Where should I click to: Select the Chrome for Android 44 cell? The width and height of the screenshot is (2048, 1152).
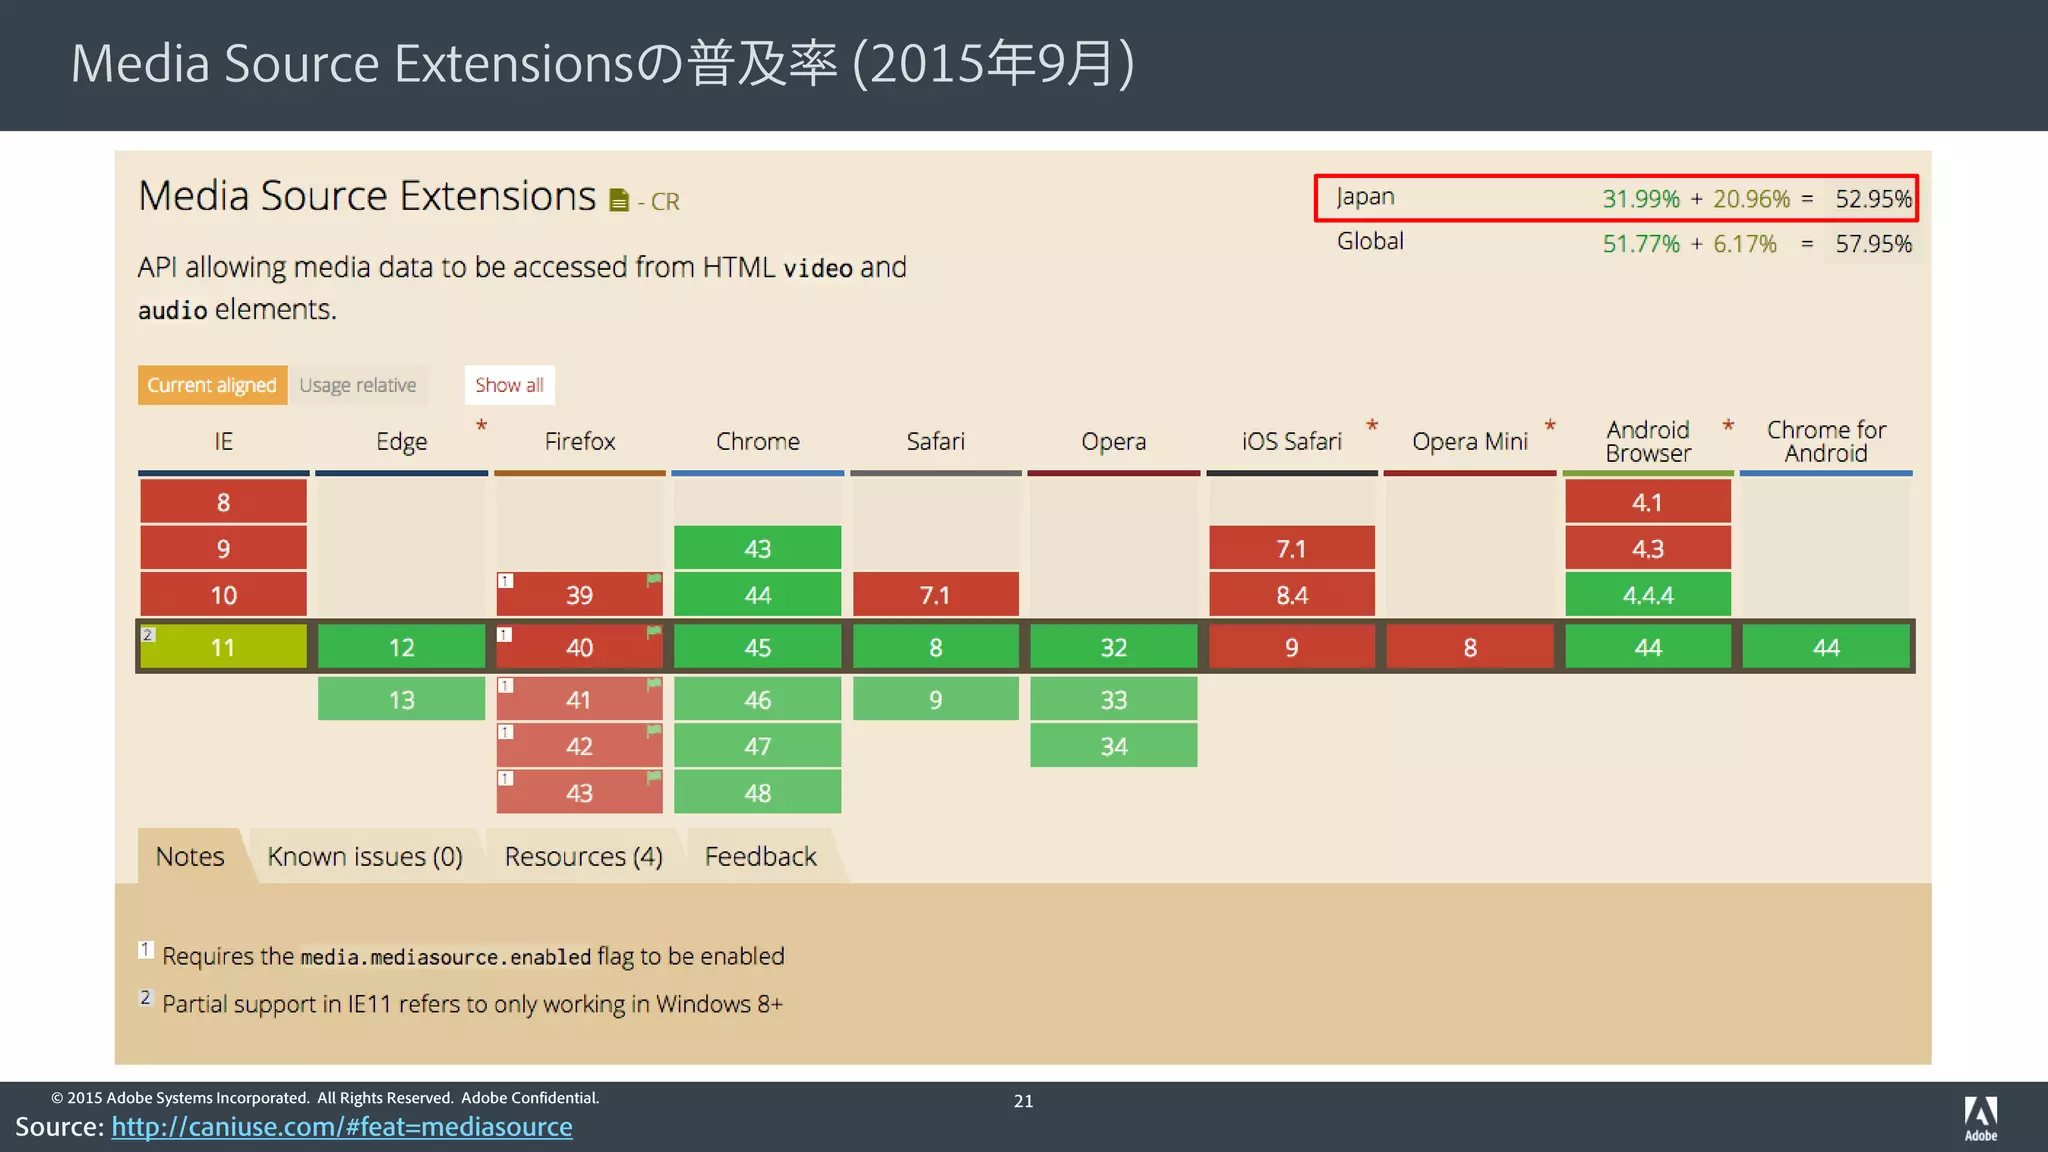click(1826, 647)
